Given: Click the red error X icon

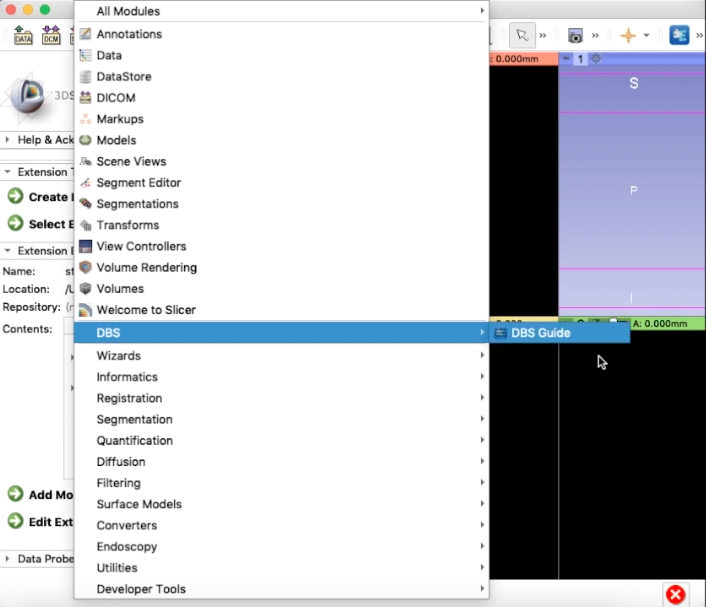Looking at the screenshot, I should tap(675, 594).
